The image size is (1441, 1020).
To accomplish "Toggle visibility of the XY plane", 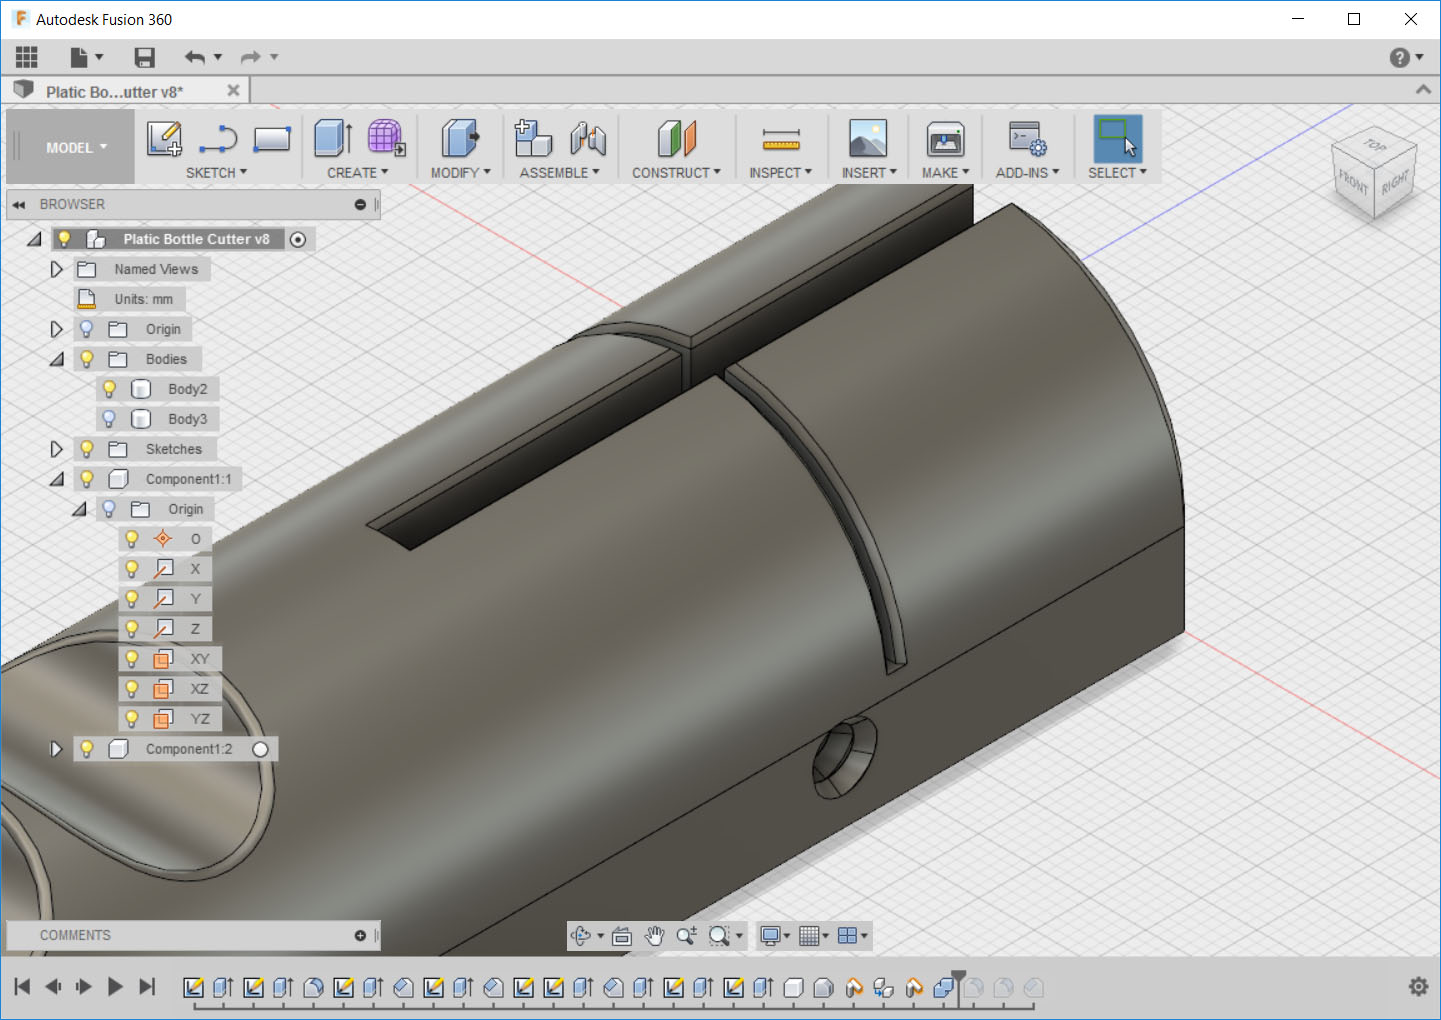I will 132,658.
